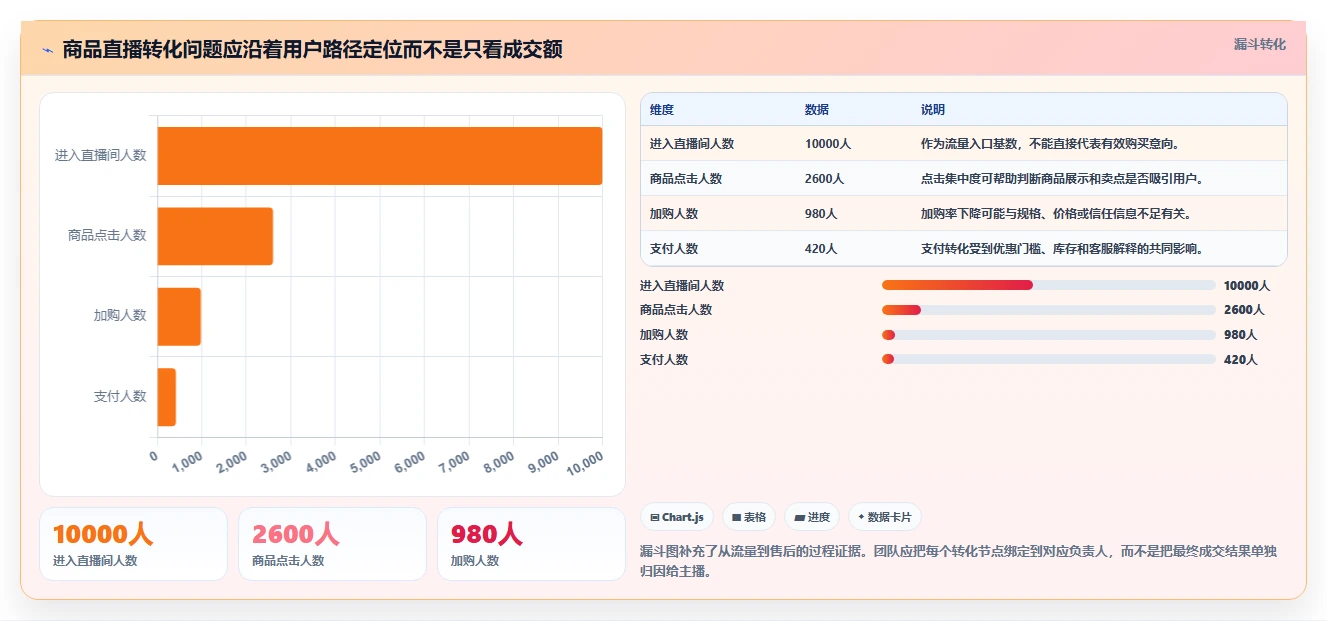Select the 数据卡片 chip

[884, 517]
